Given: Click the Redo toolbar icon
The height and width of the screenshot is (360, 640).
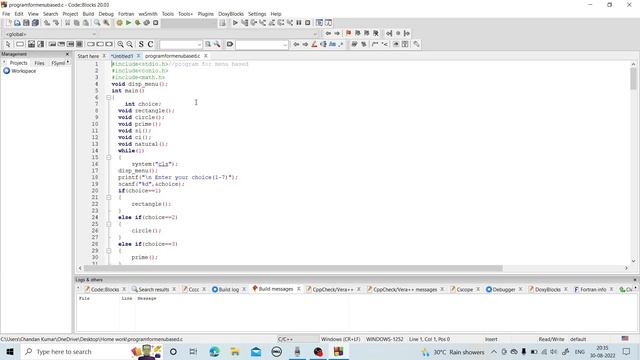Looking at the screenshot, I should tap(56, 23).
